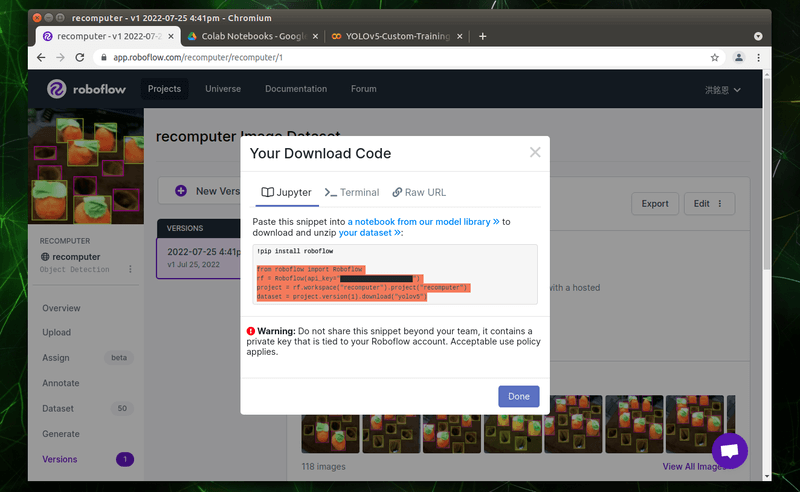Viewport: 800px width, 492px height.
Task: Click the New Version plus icon
Action: (181, 191)
